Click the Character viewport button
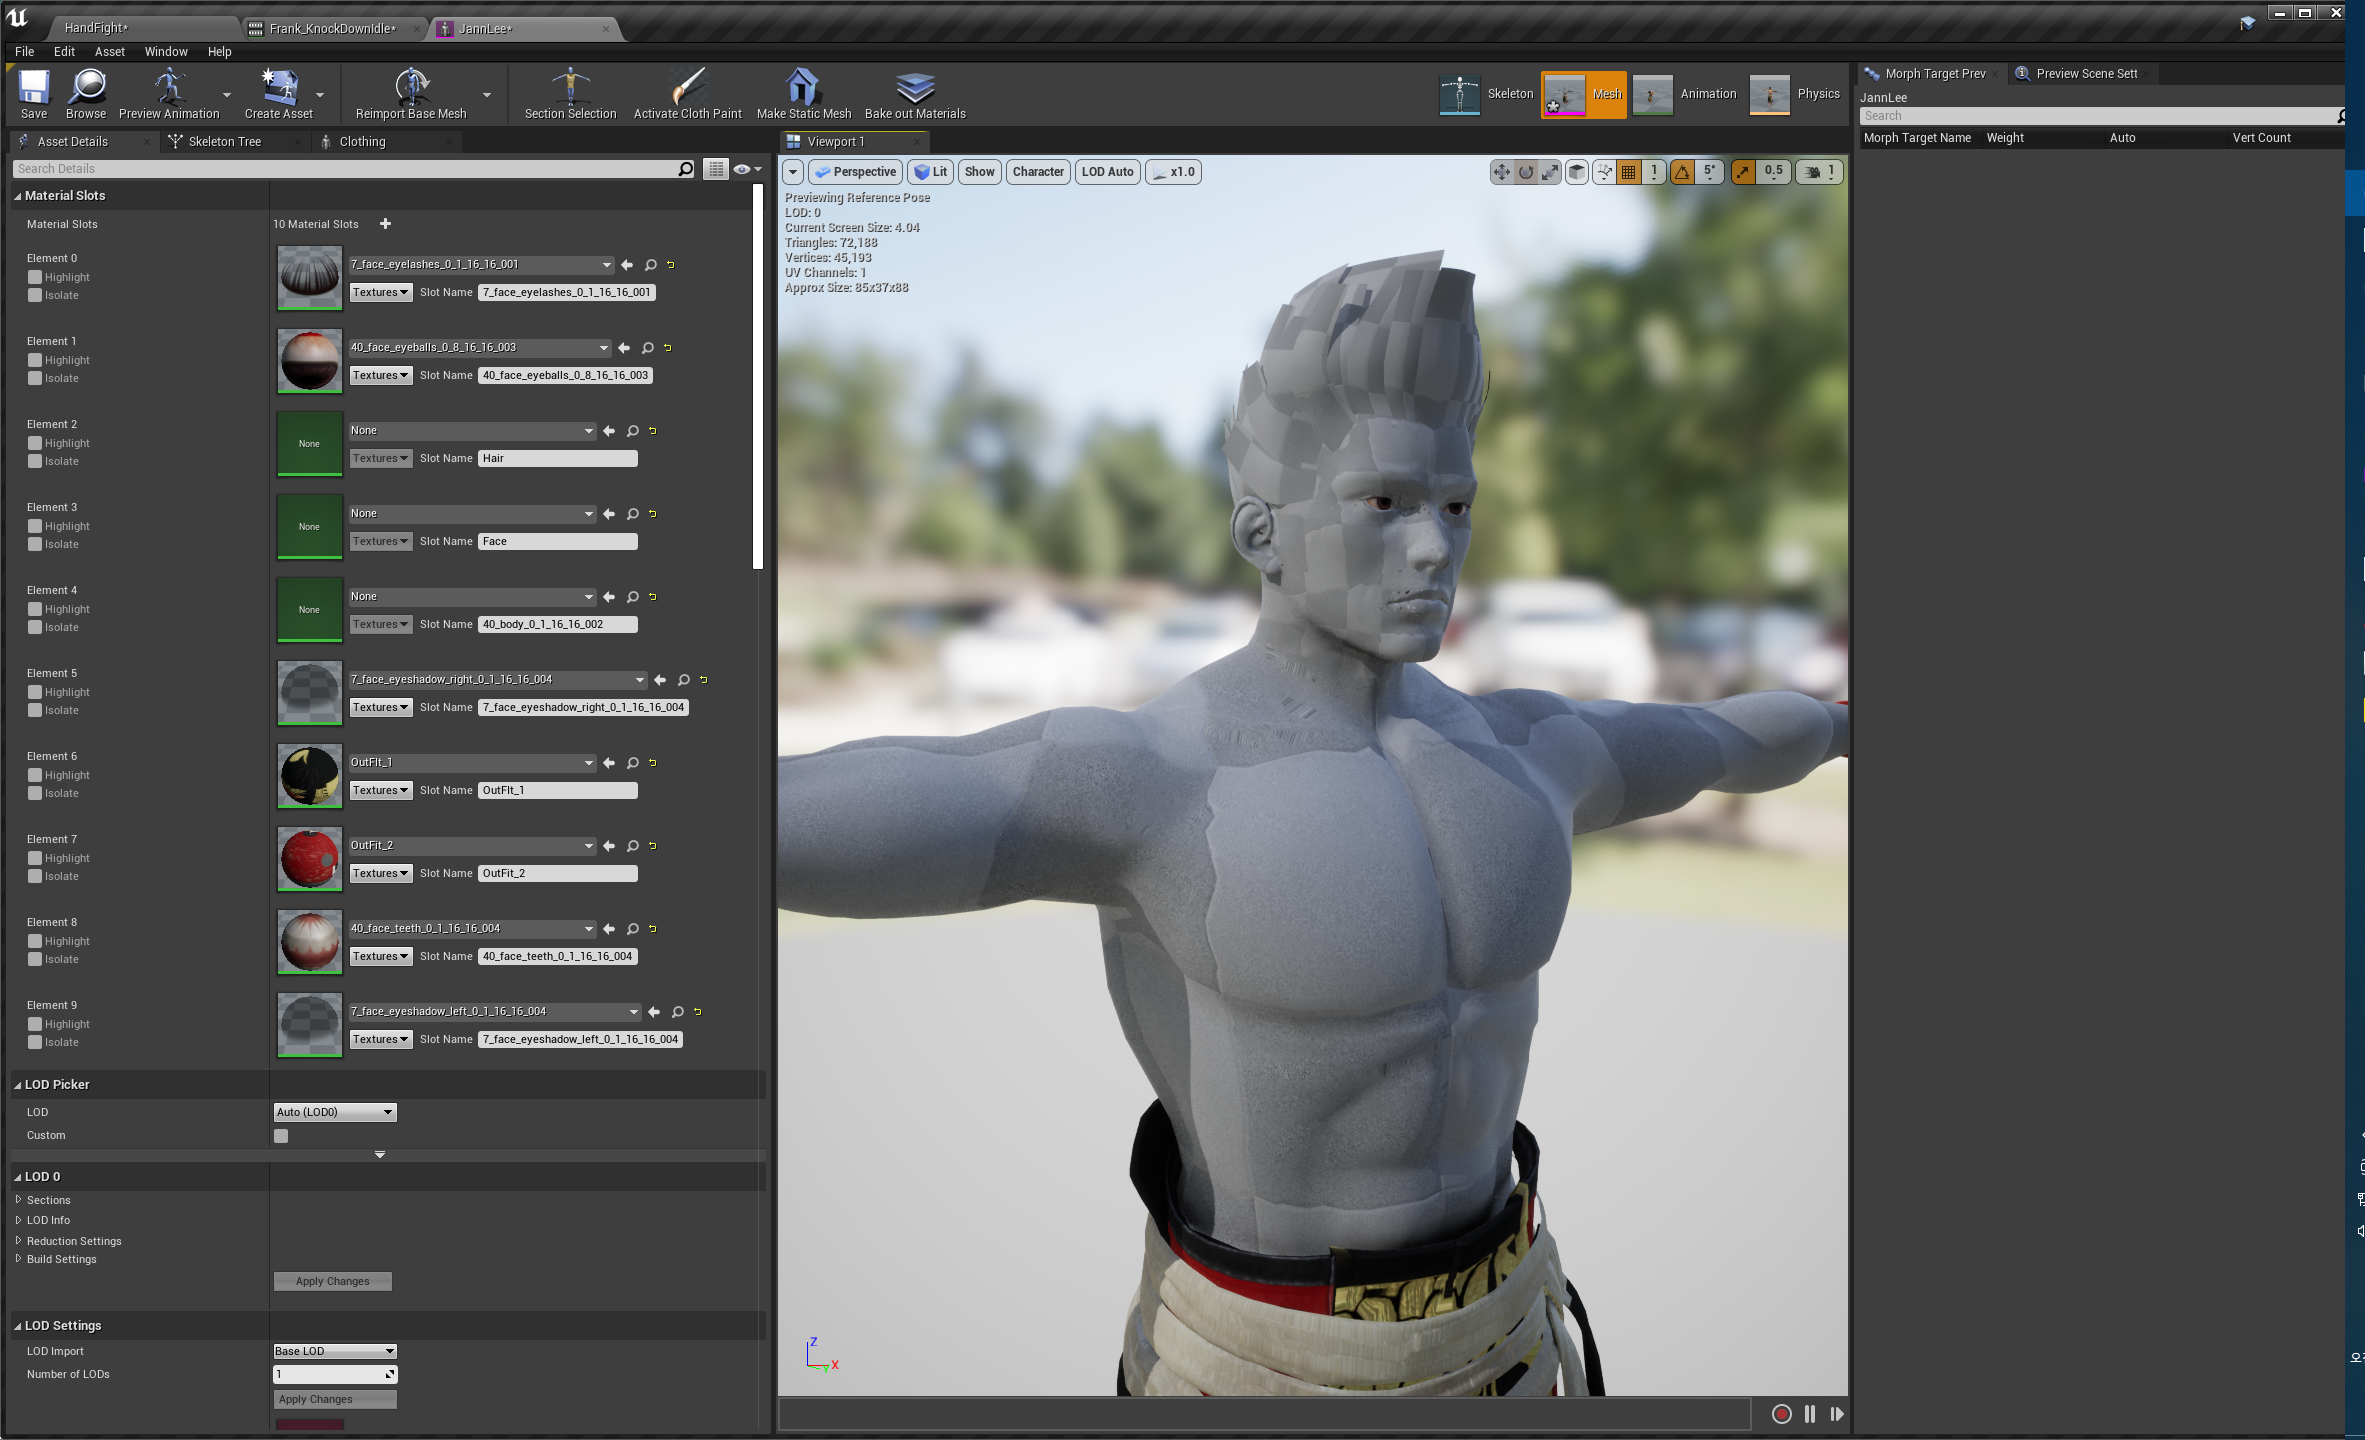 (x=1038, y=172)
